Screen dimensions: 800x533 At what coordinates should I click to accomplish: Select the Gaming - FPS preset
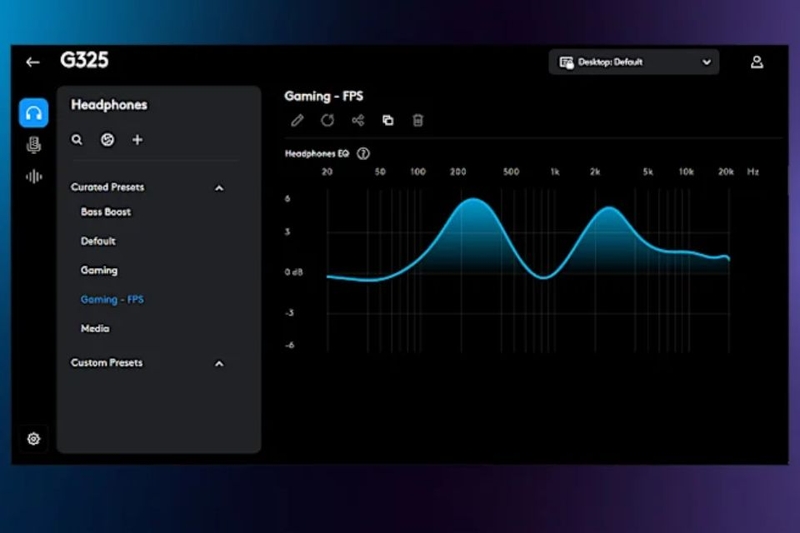(x=112, y=300)
